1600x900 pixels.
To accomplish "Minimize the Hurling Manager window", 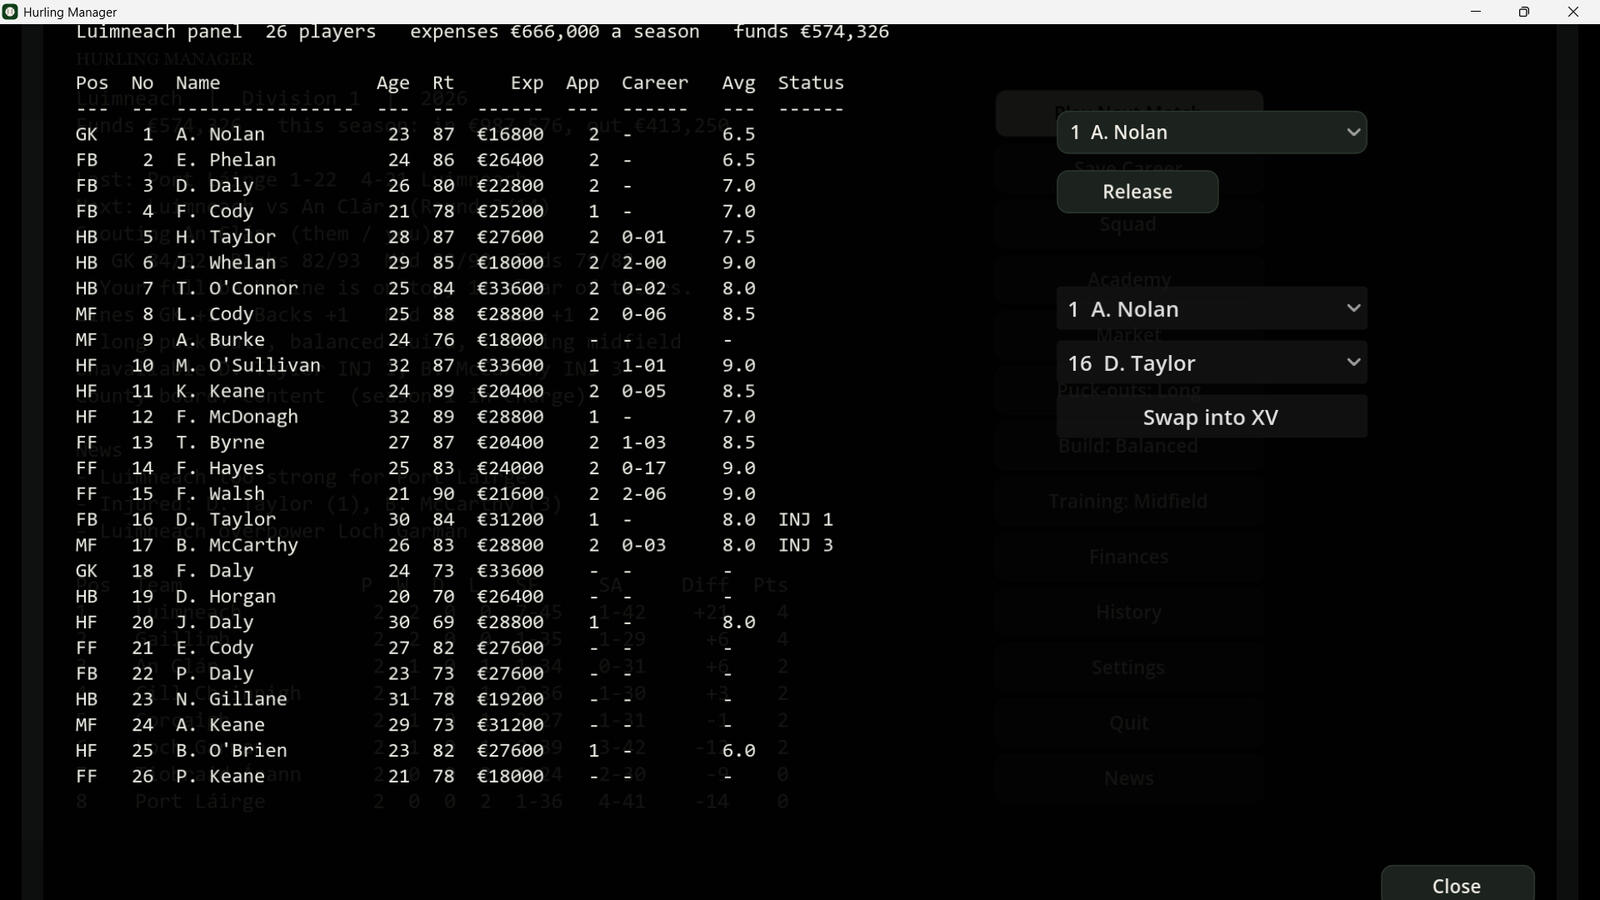I will pos(1475,12).
